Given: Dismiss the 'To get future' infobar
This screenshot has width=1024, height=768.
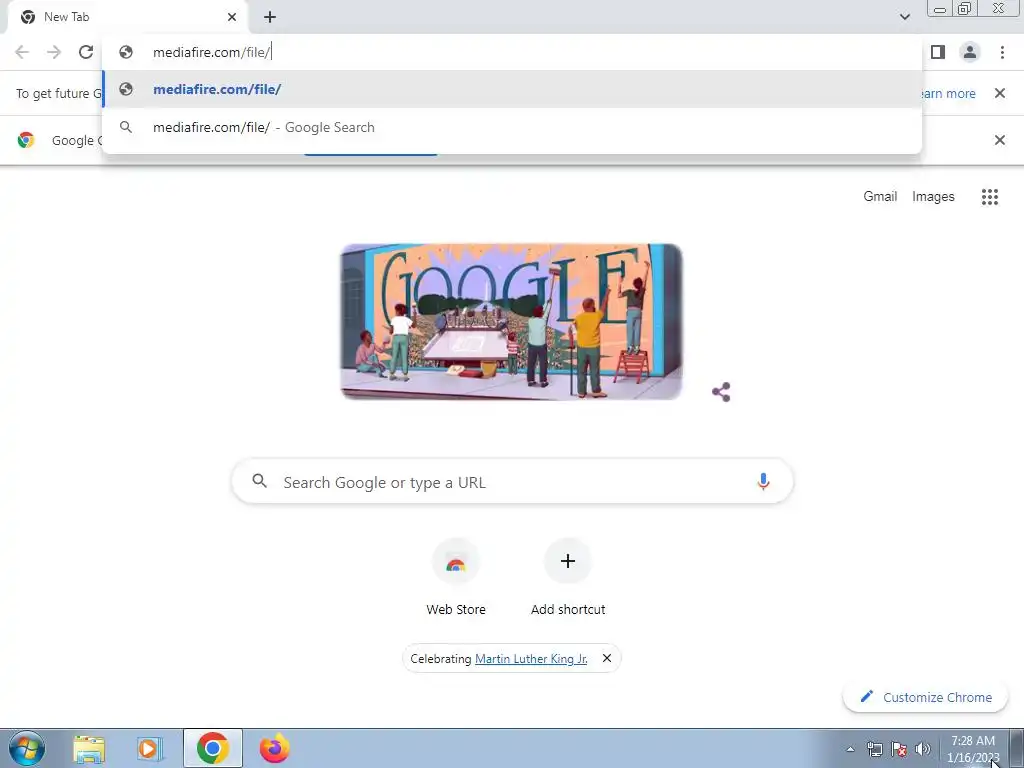Looking at the screenshot, I should pos(999,93).
